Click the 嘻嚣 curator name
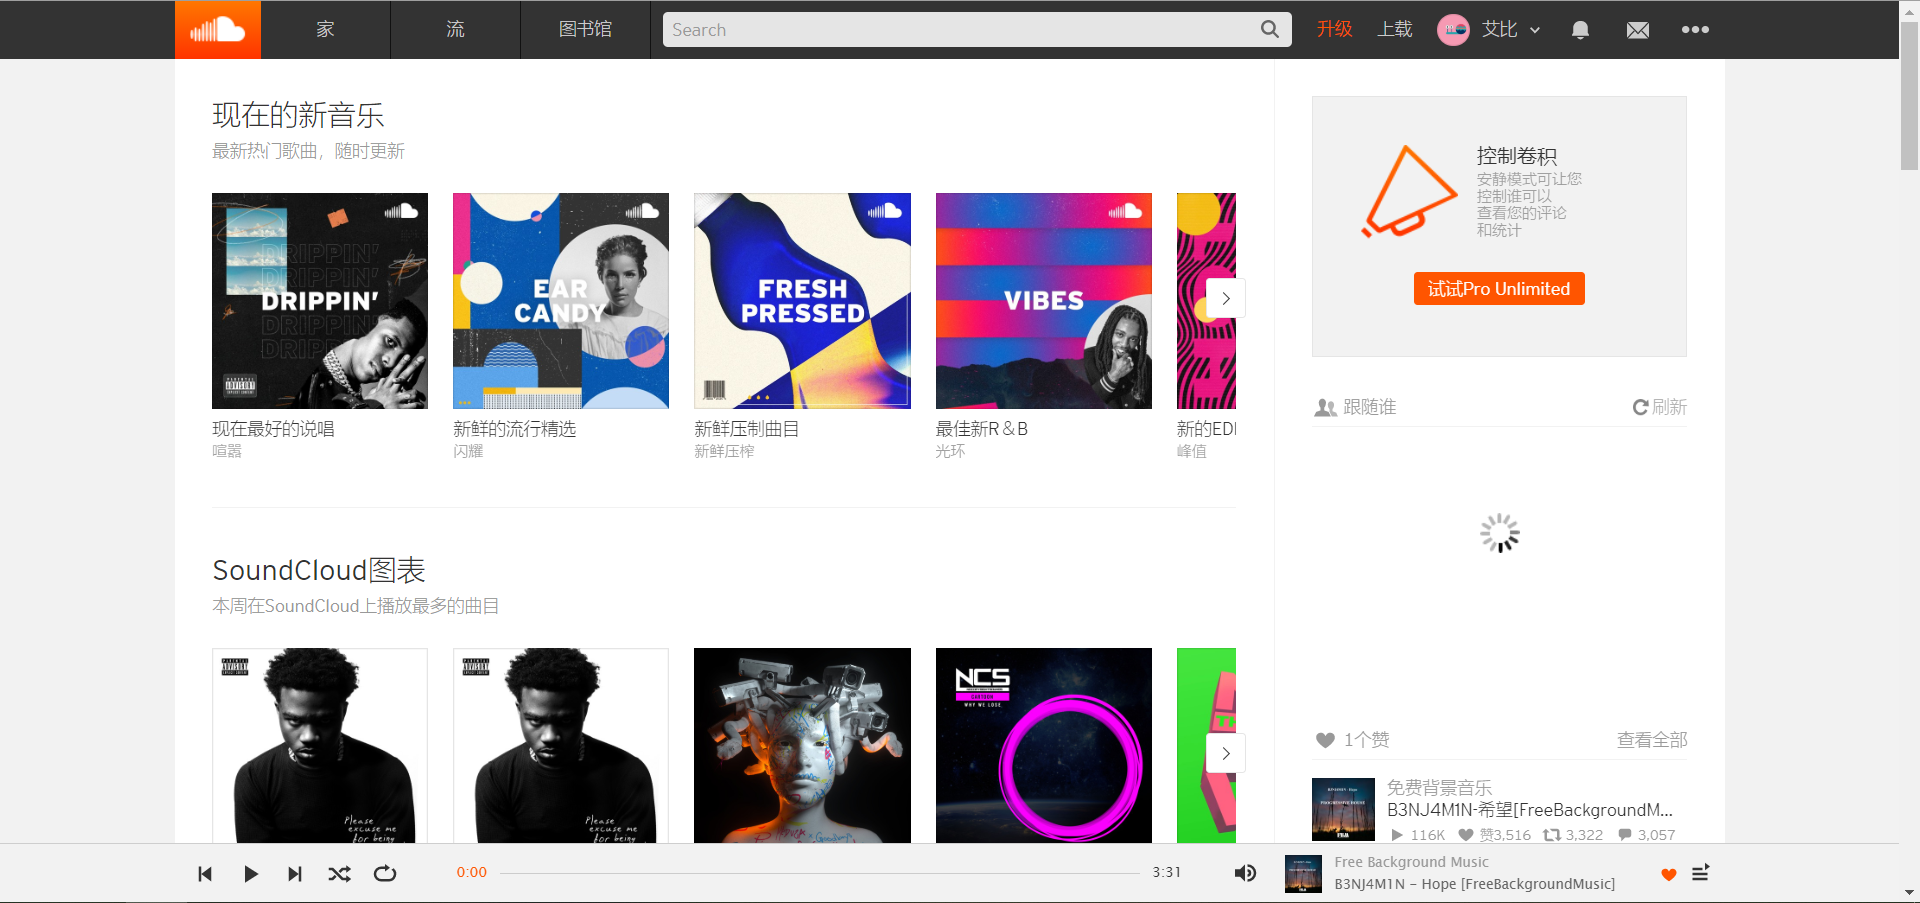Image resolution: width=1920 pixels, height=903 pixels. point(227,451)
